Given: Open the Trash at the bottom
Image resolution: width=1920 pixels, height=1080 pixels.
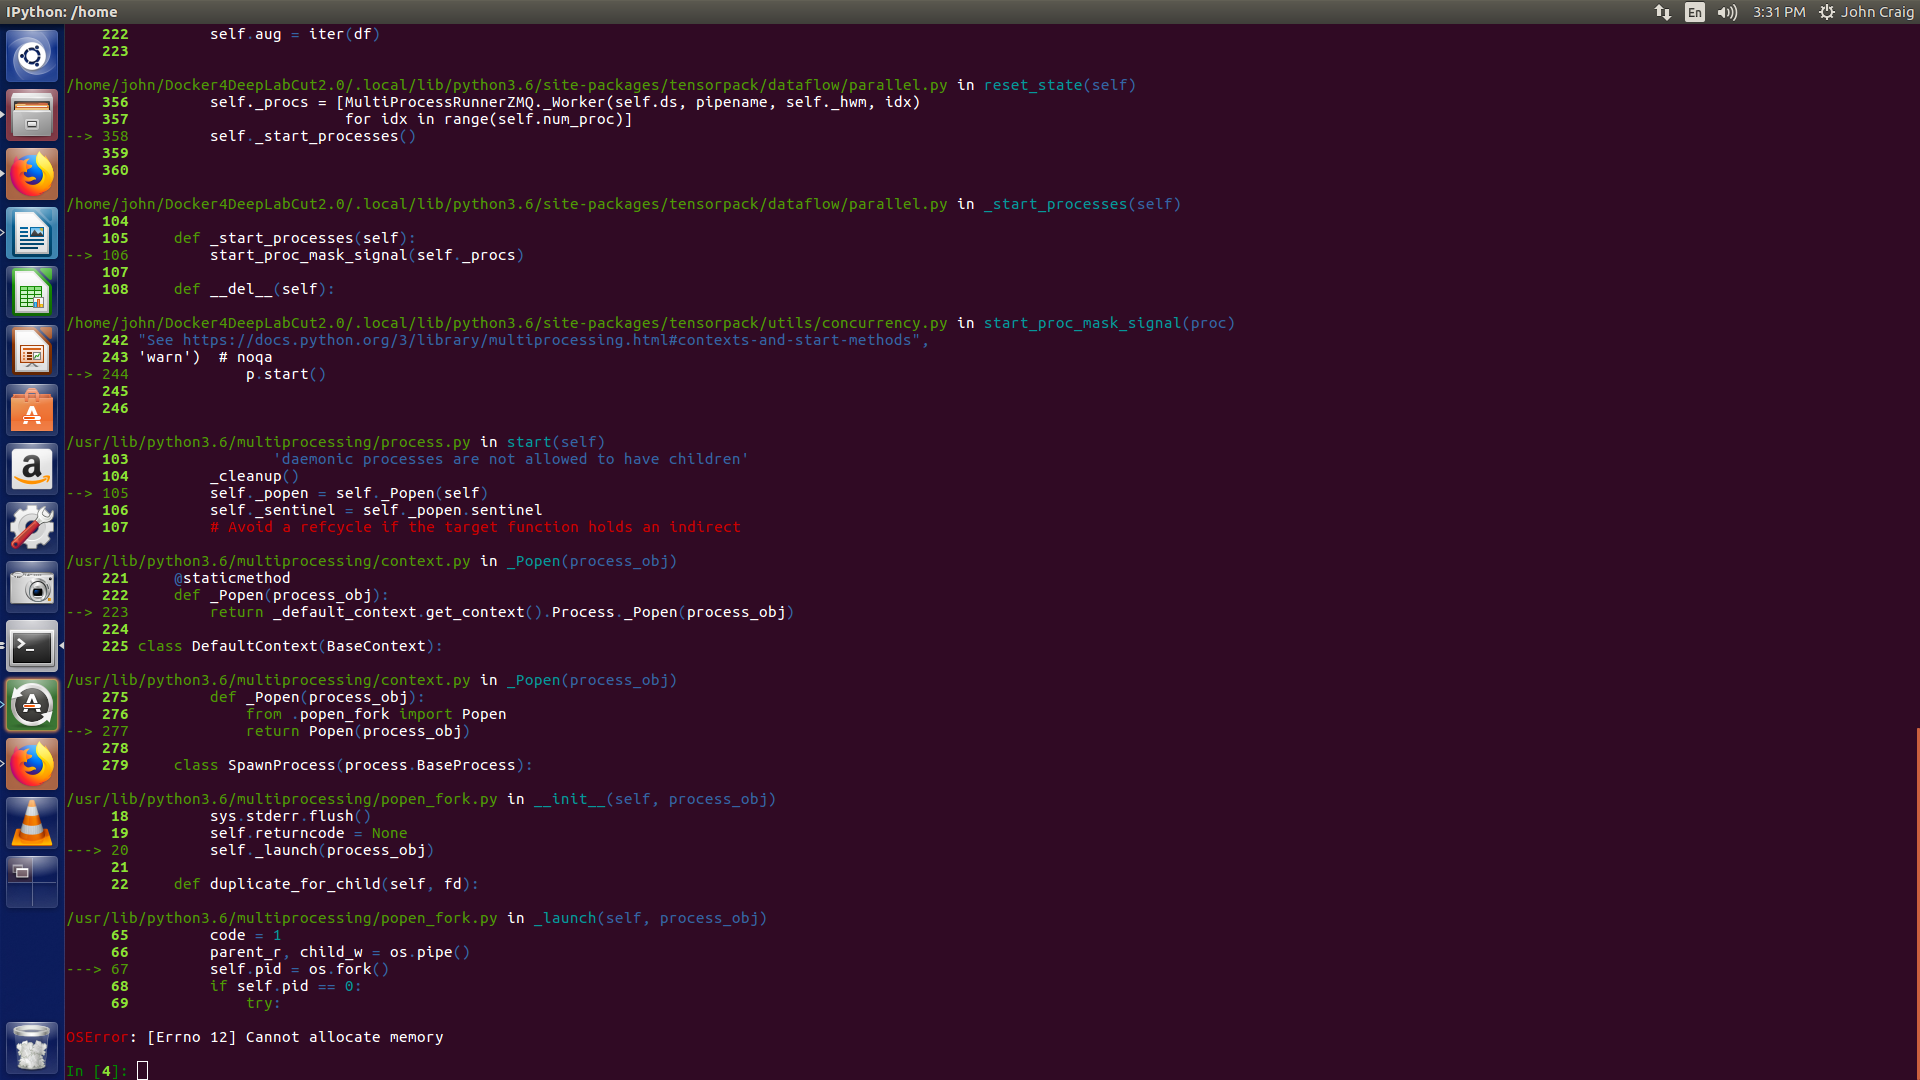Looking at the screenshot, I should [32, 1047].
